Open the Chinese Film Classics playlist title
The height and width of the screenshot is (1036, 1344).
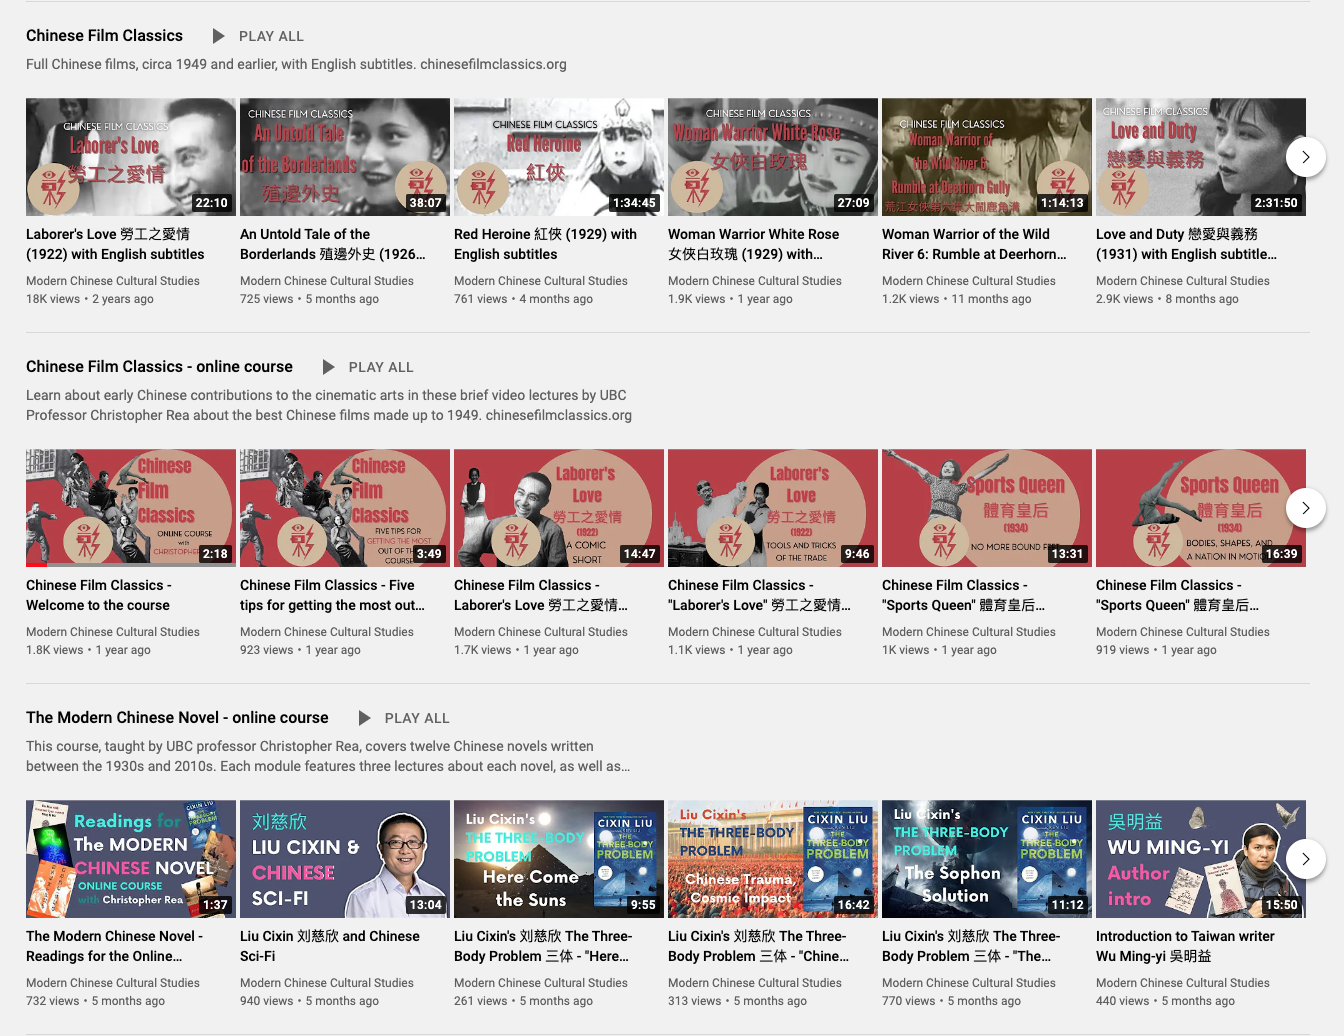coord(104,36)
